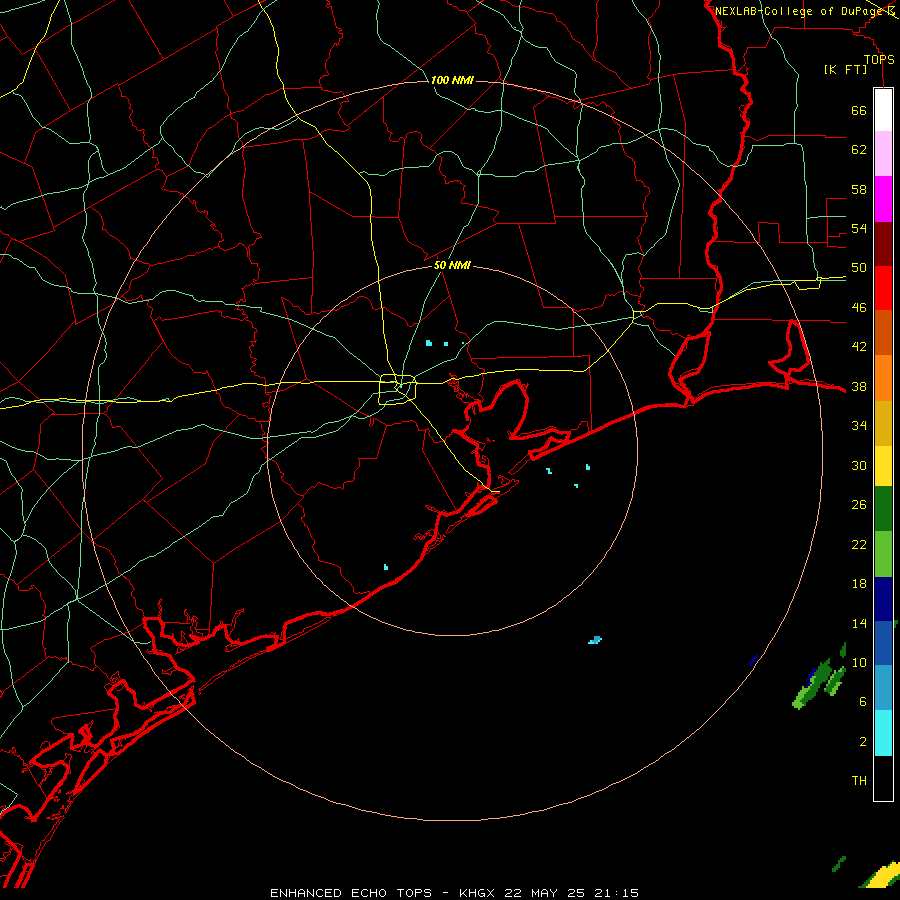
Task: Select the magenta swatch in the color scale
Action: [x=883, y=199]
